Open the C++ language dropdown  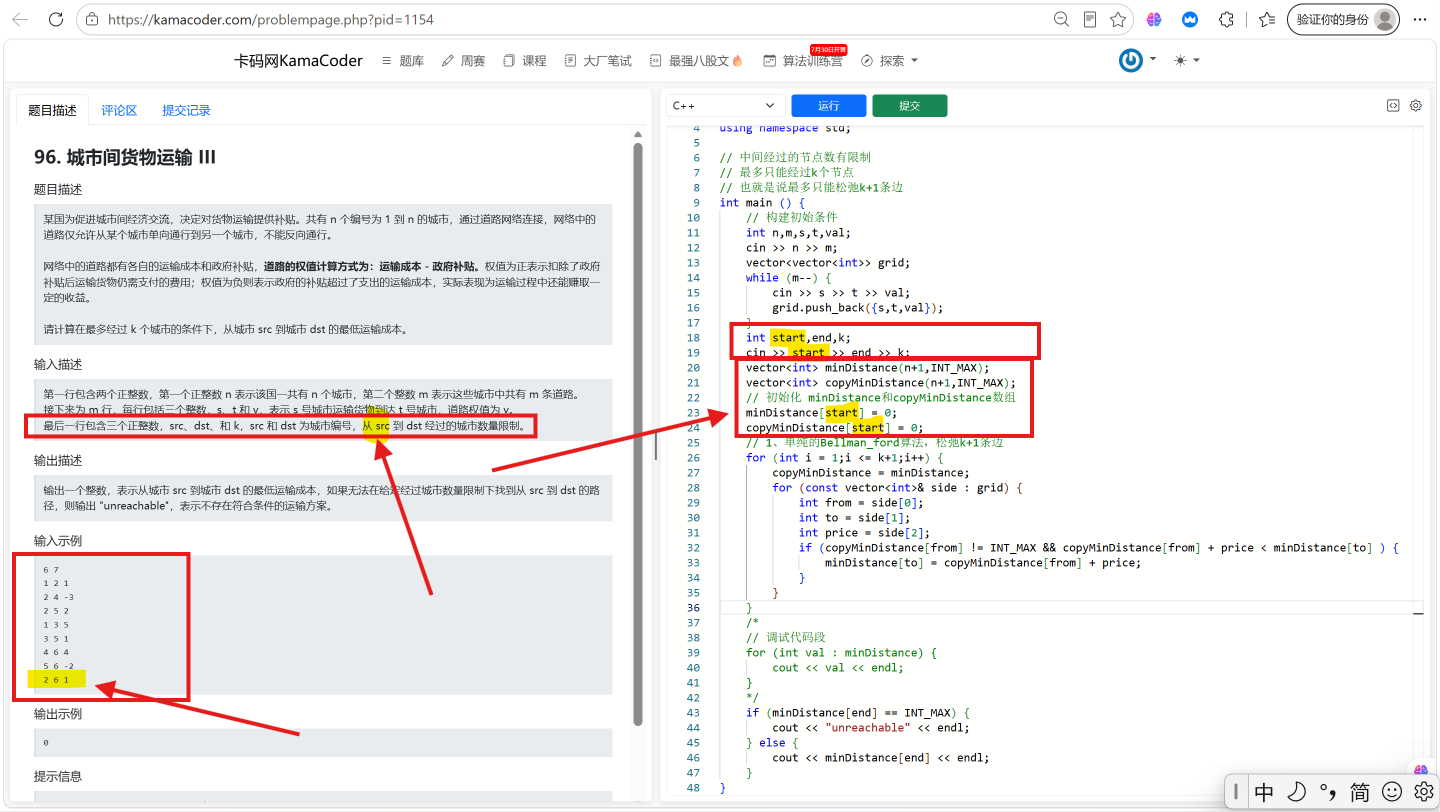coord(727,105)
